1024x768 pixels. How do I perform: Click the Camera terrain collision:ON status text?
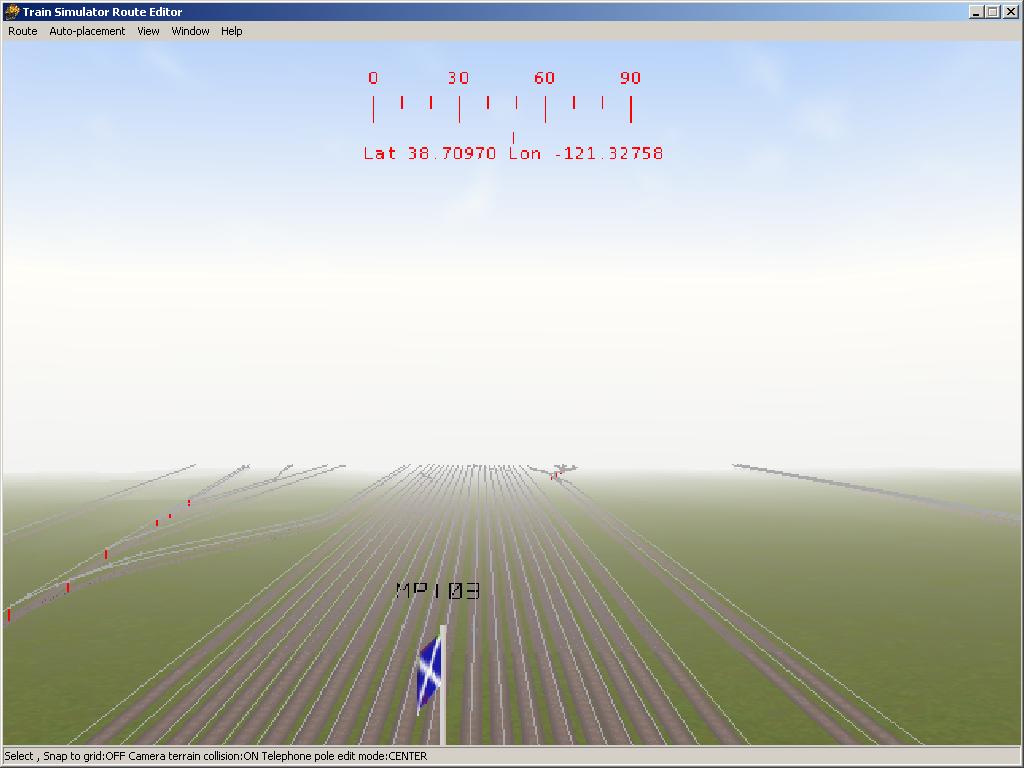pyautogui.click(x=194, y=756)
